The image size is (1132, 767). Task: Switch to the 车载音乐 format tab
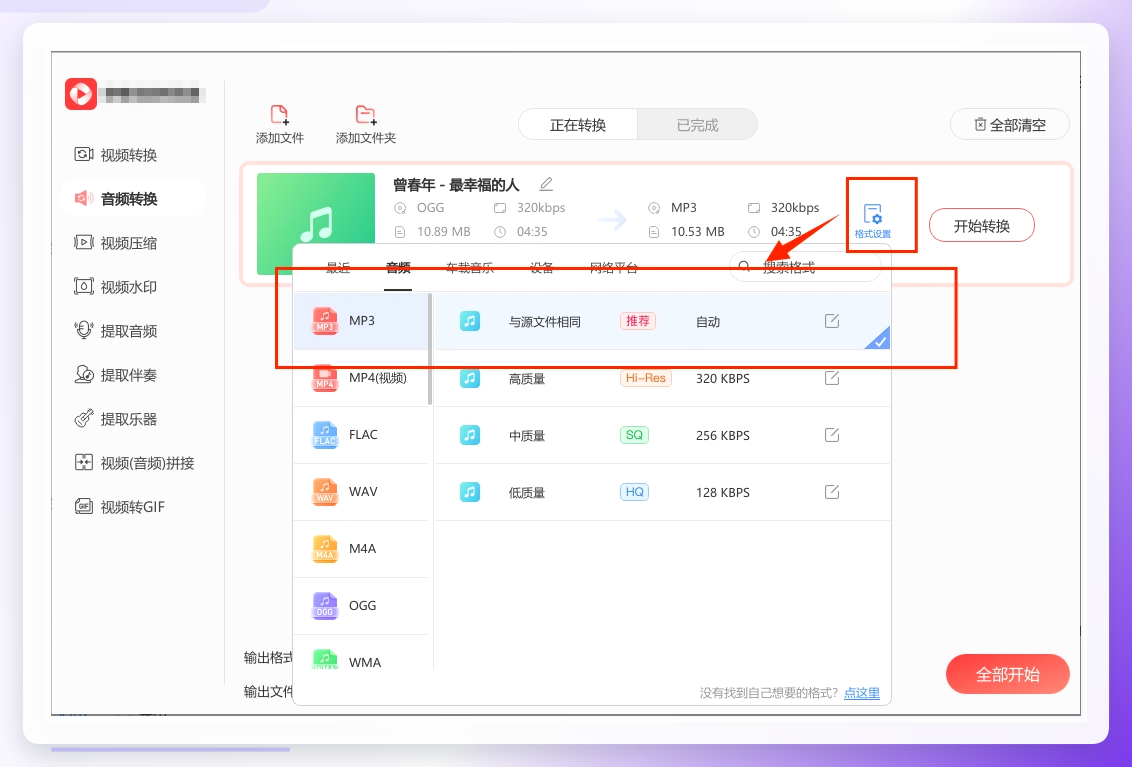(470, 268)
